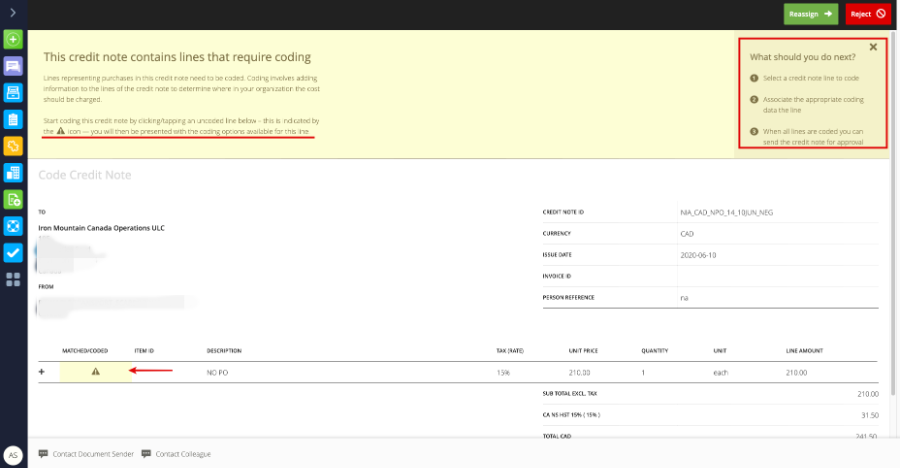This screenshot has width=900, height=468.
Task: Open the purple chat messages icon
Action: click(13, 66)
